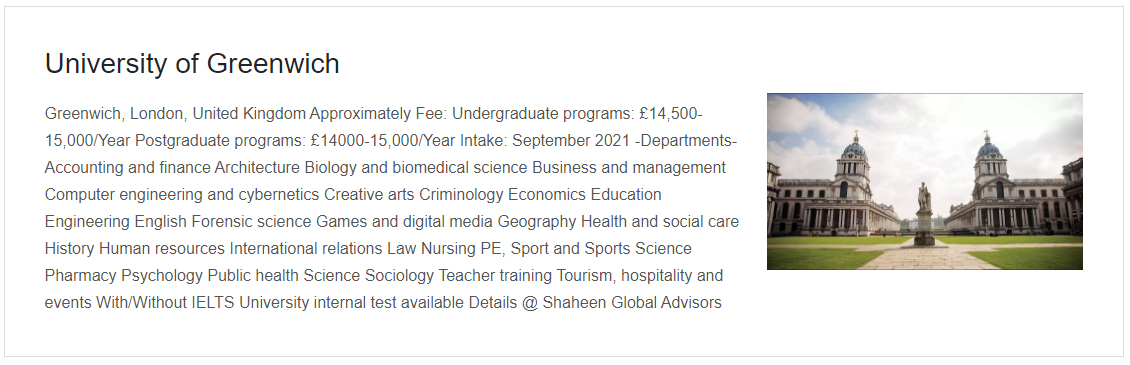The height and width of the screenshot is (365, 1130).
Task: Click the left dome tower in the photo
Action: tap(854, 172)
